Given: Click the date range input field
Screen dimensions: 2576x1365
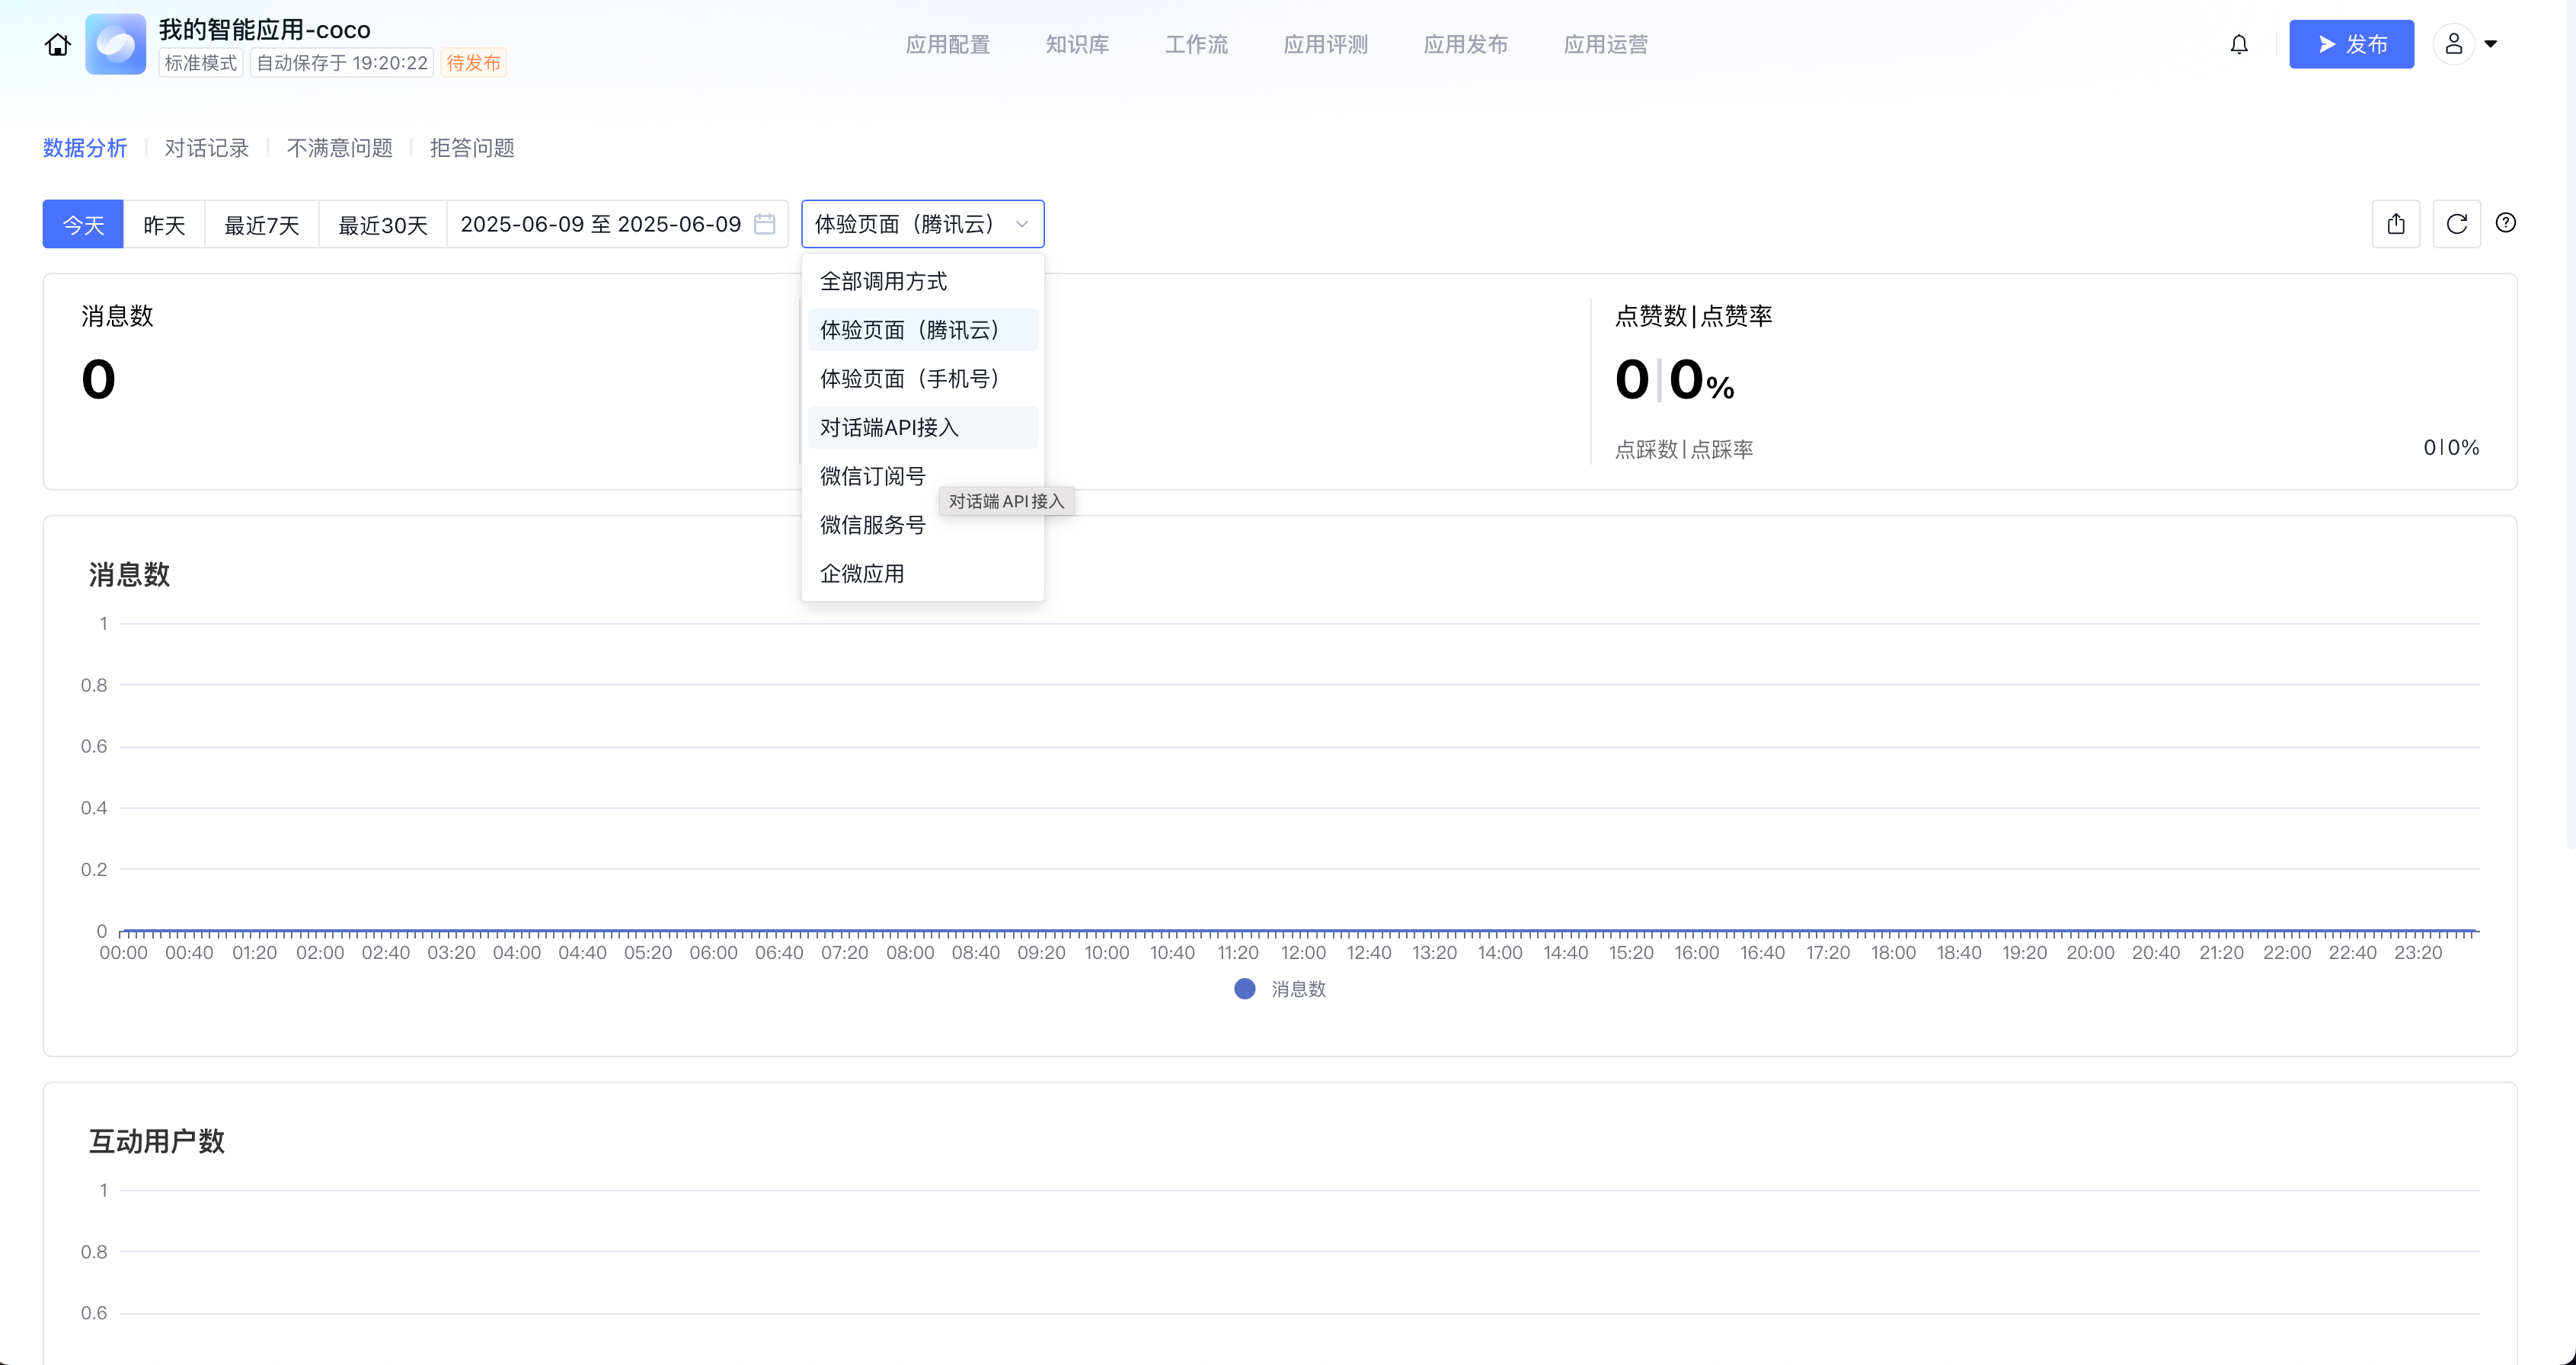Looking at the screenshot, I should pyautogui.click(x=600, y=224).
